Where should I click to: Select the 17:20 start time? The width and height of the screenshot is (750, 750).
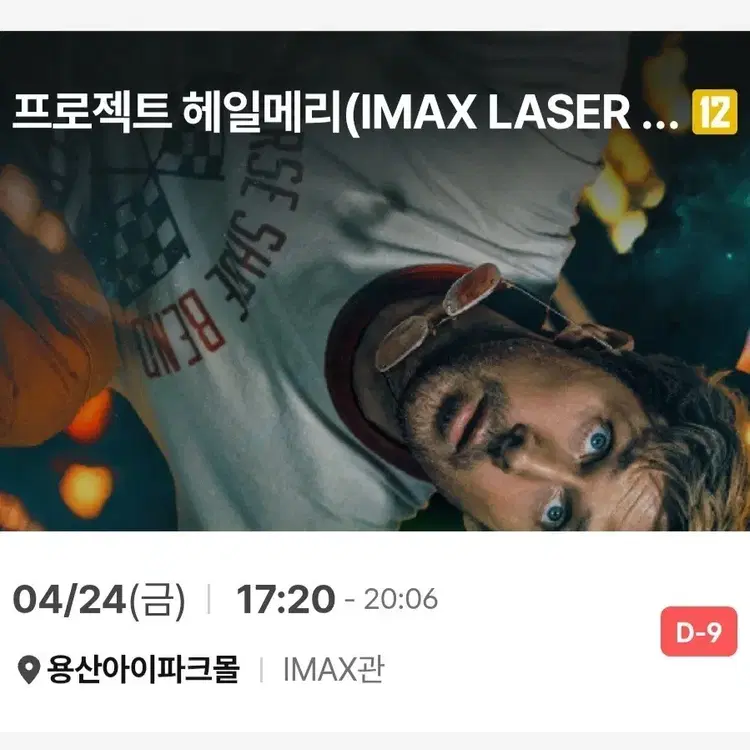point(286,599)
